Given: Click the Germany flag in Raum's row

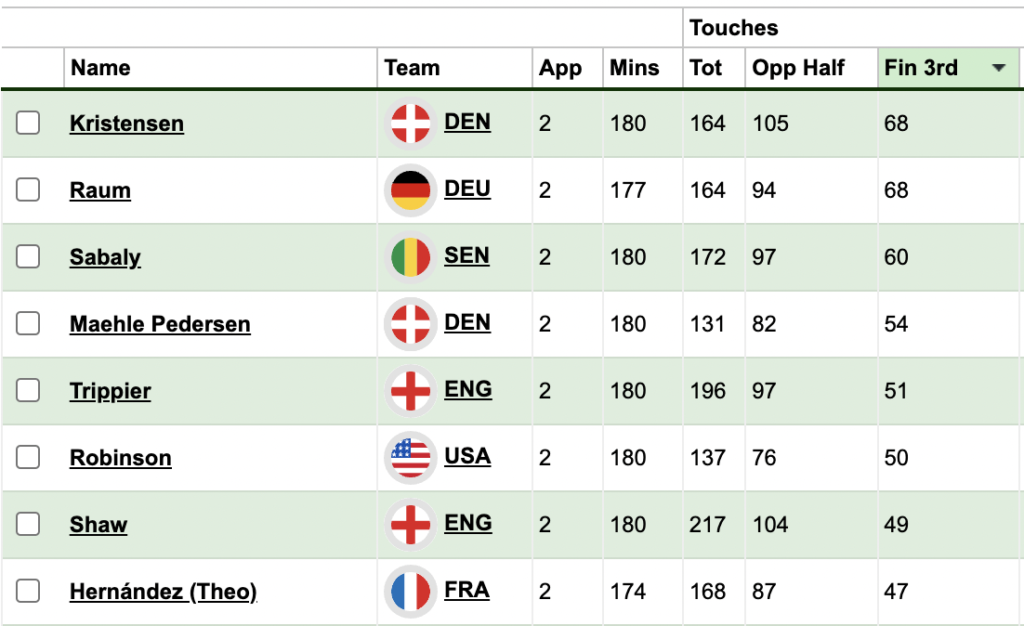Looking at the screenshot, I should click(x=410, y=190).
